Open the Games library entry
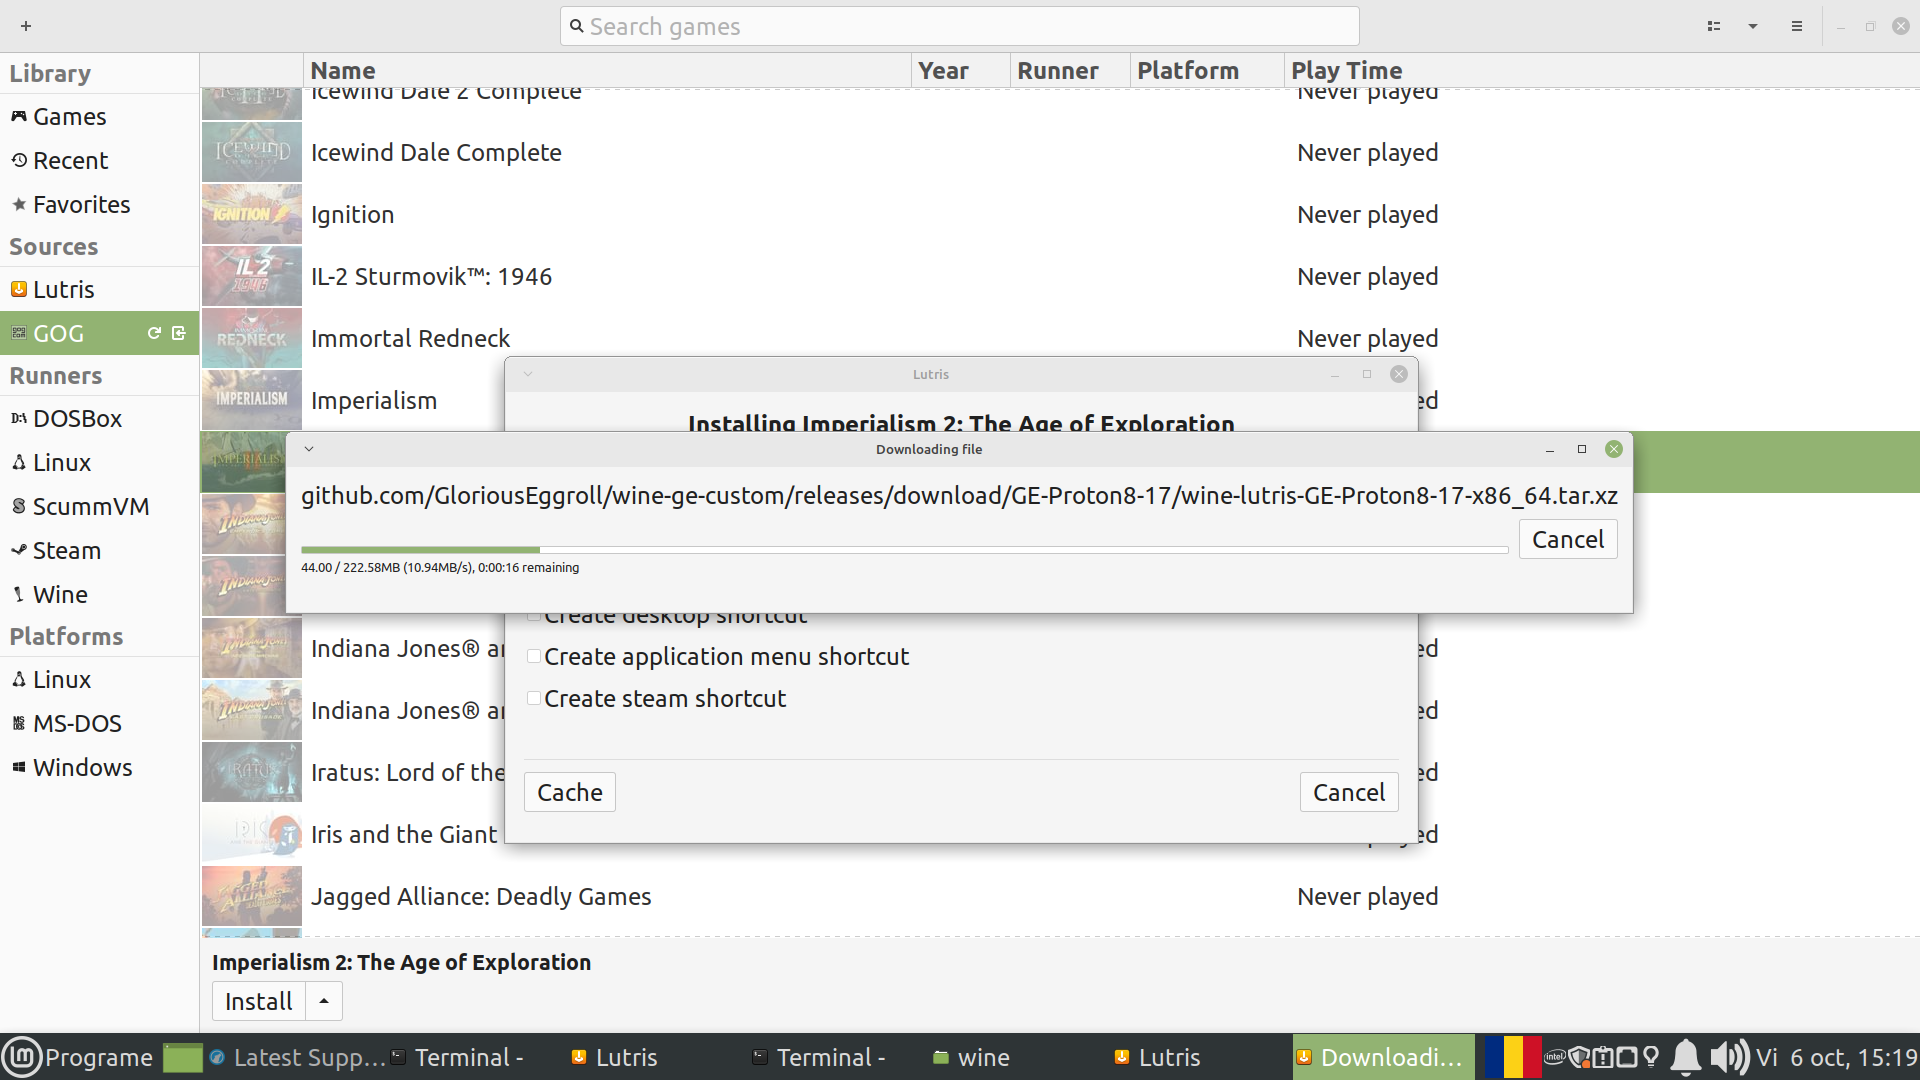The image size is (1920, 1080). click(x=100, y=117)
